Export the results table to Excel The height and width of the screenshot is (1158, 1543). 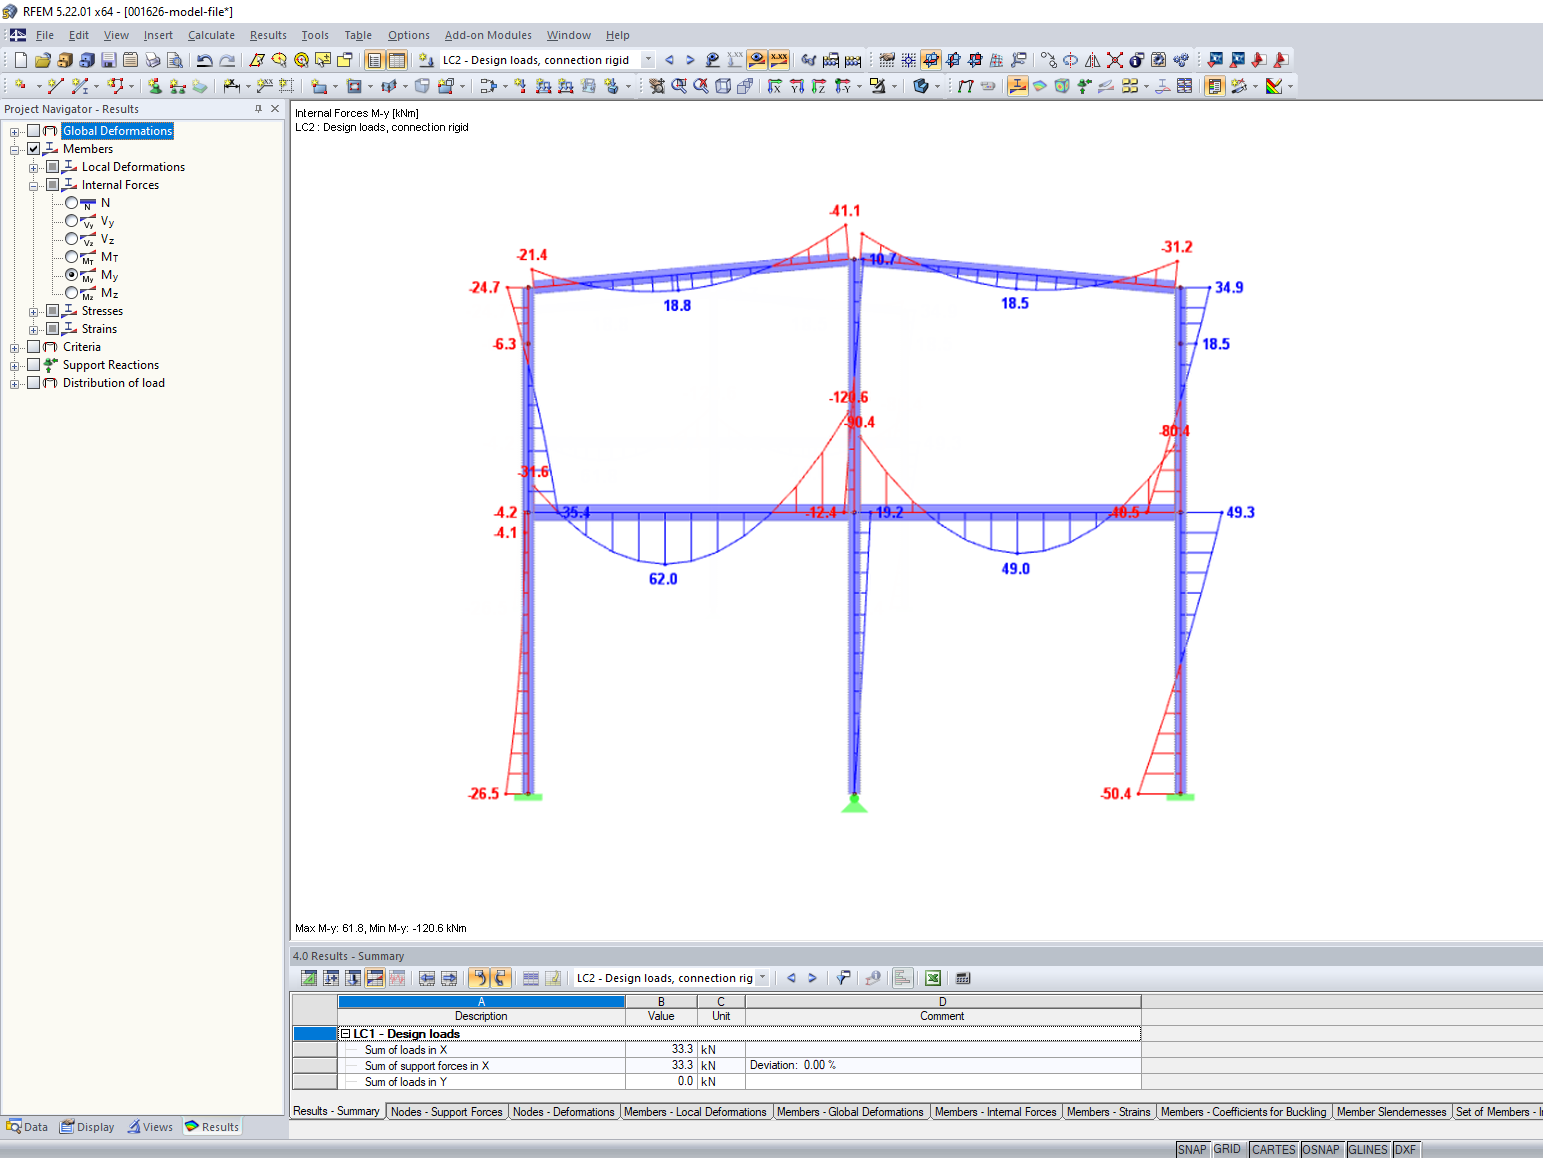coord(932,978)
